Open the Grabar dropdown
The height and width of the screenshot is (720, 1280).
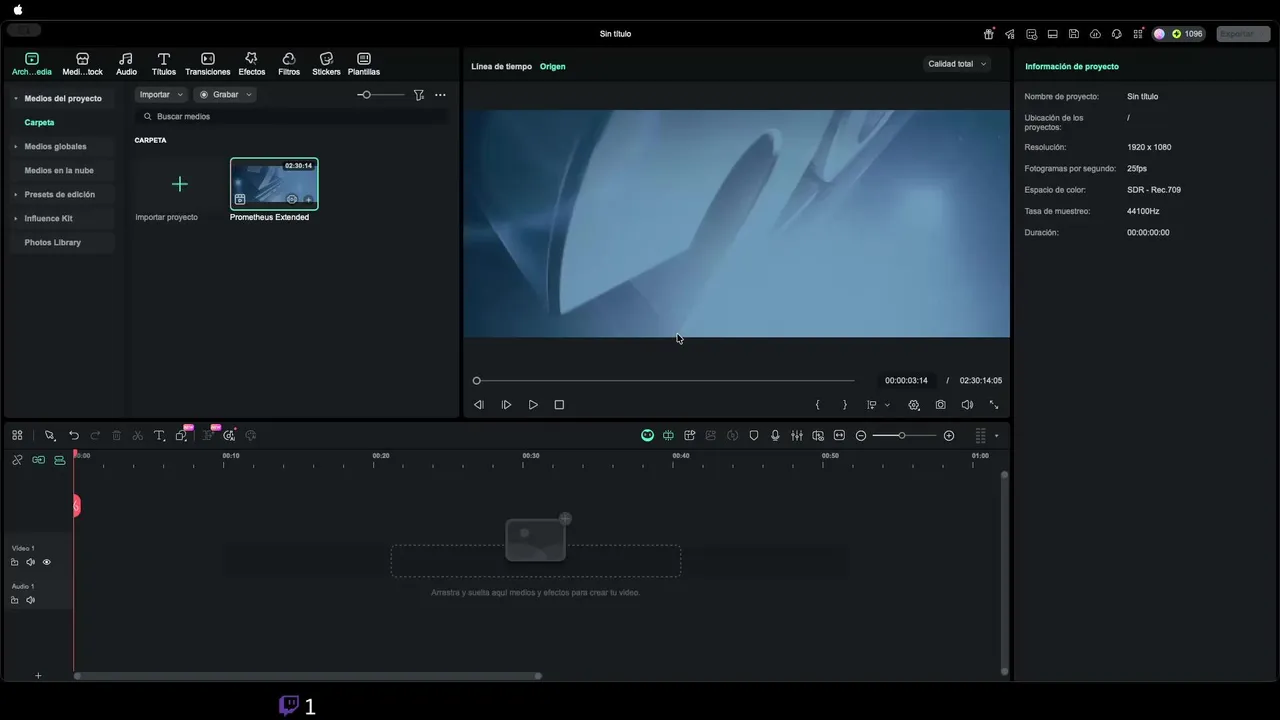pos(226,95)
